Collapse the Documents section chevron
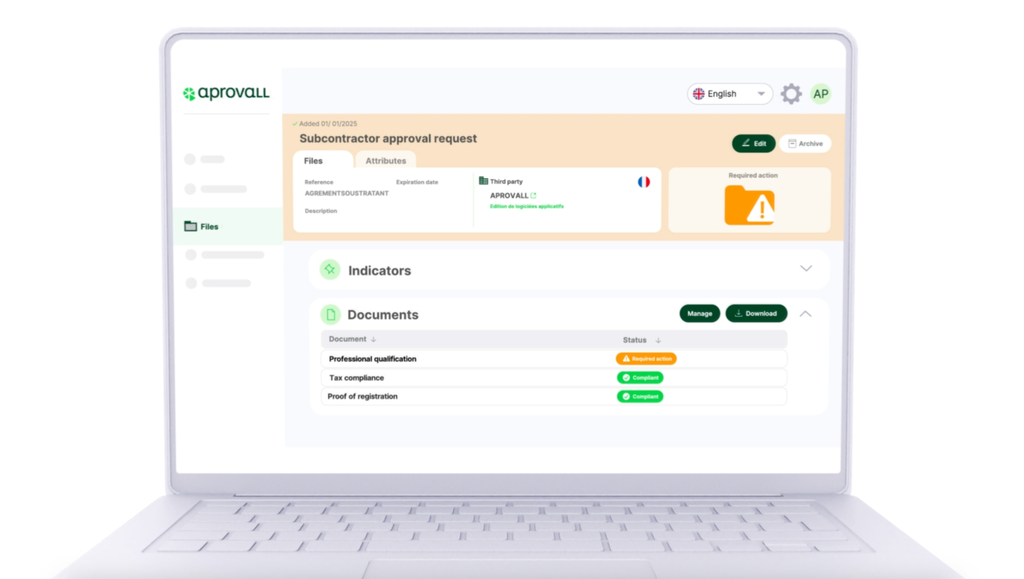This screenshot has width=1024, height=579. [x=806, y=314]
